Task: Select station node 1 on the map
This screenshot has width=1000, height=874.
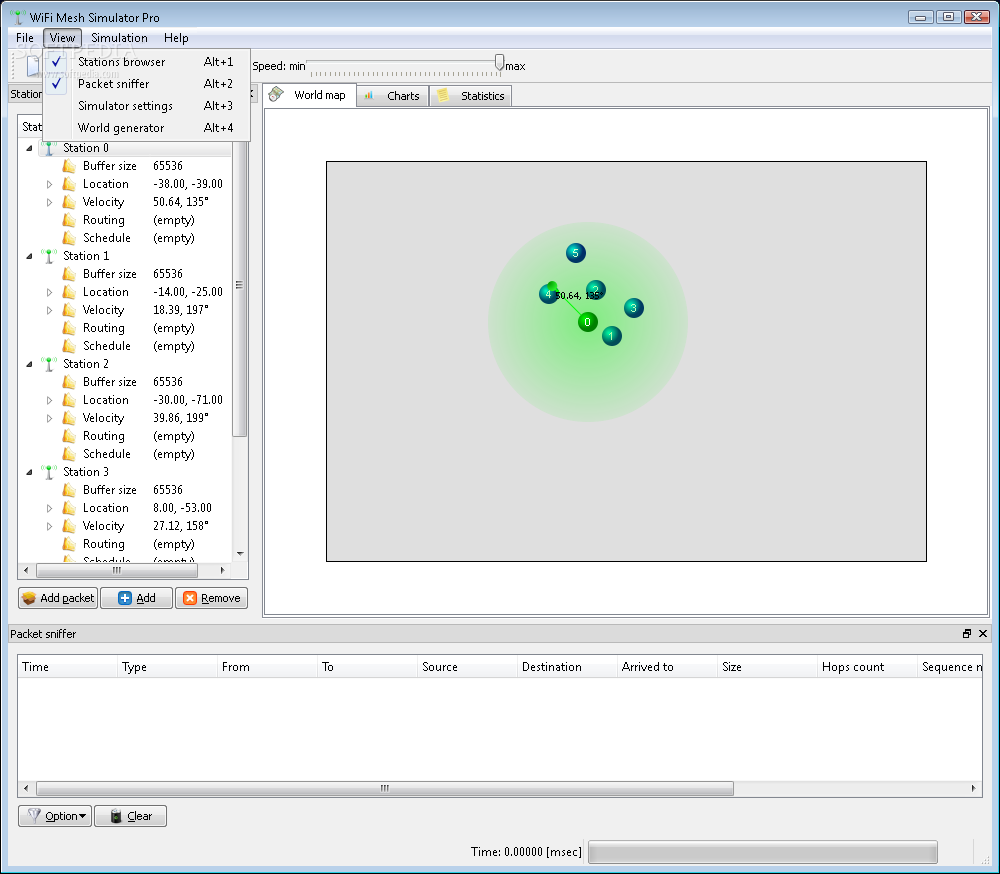Action: [x=612, y=336]
